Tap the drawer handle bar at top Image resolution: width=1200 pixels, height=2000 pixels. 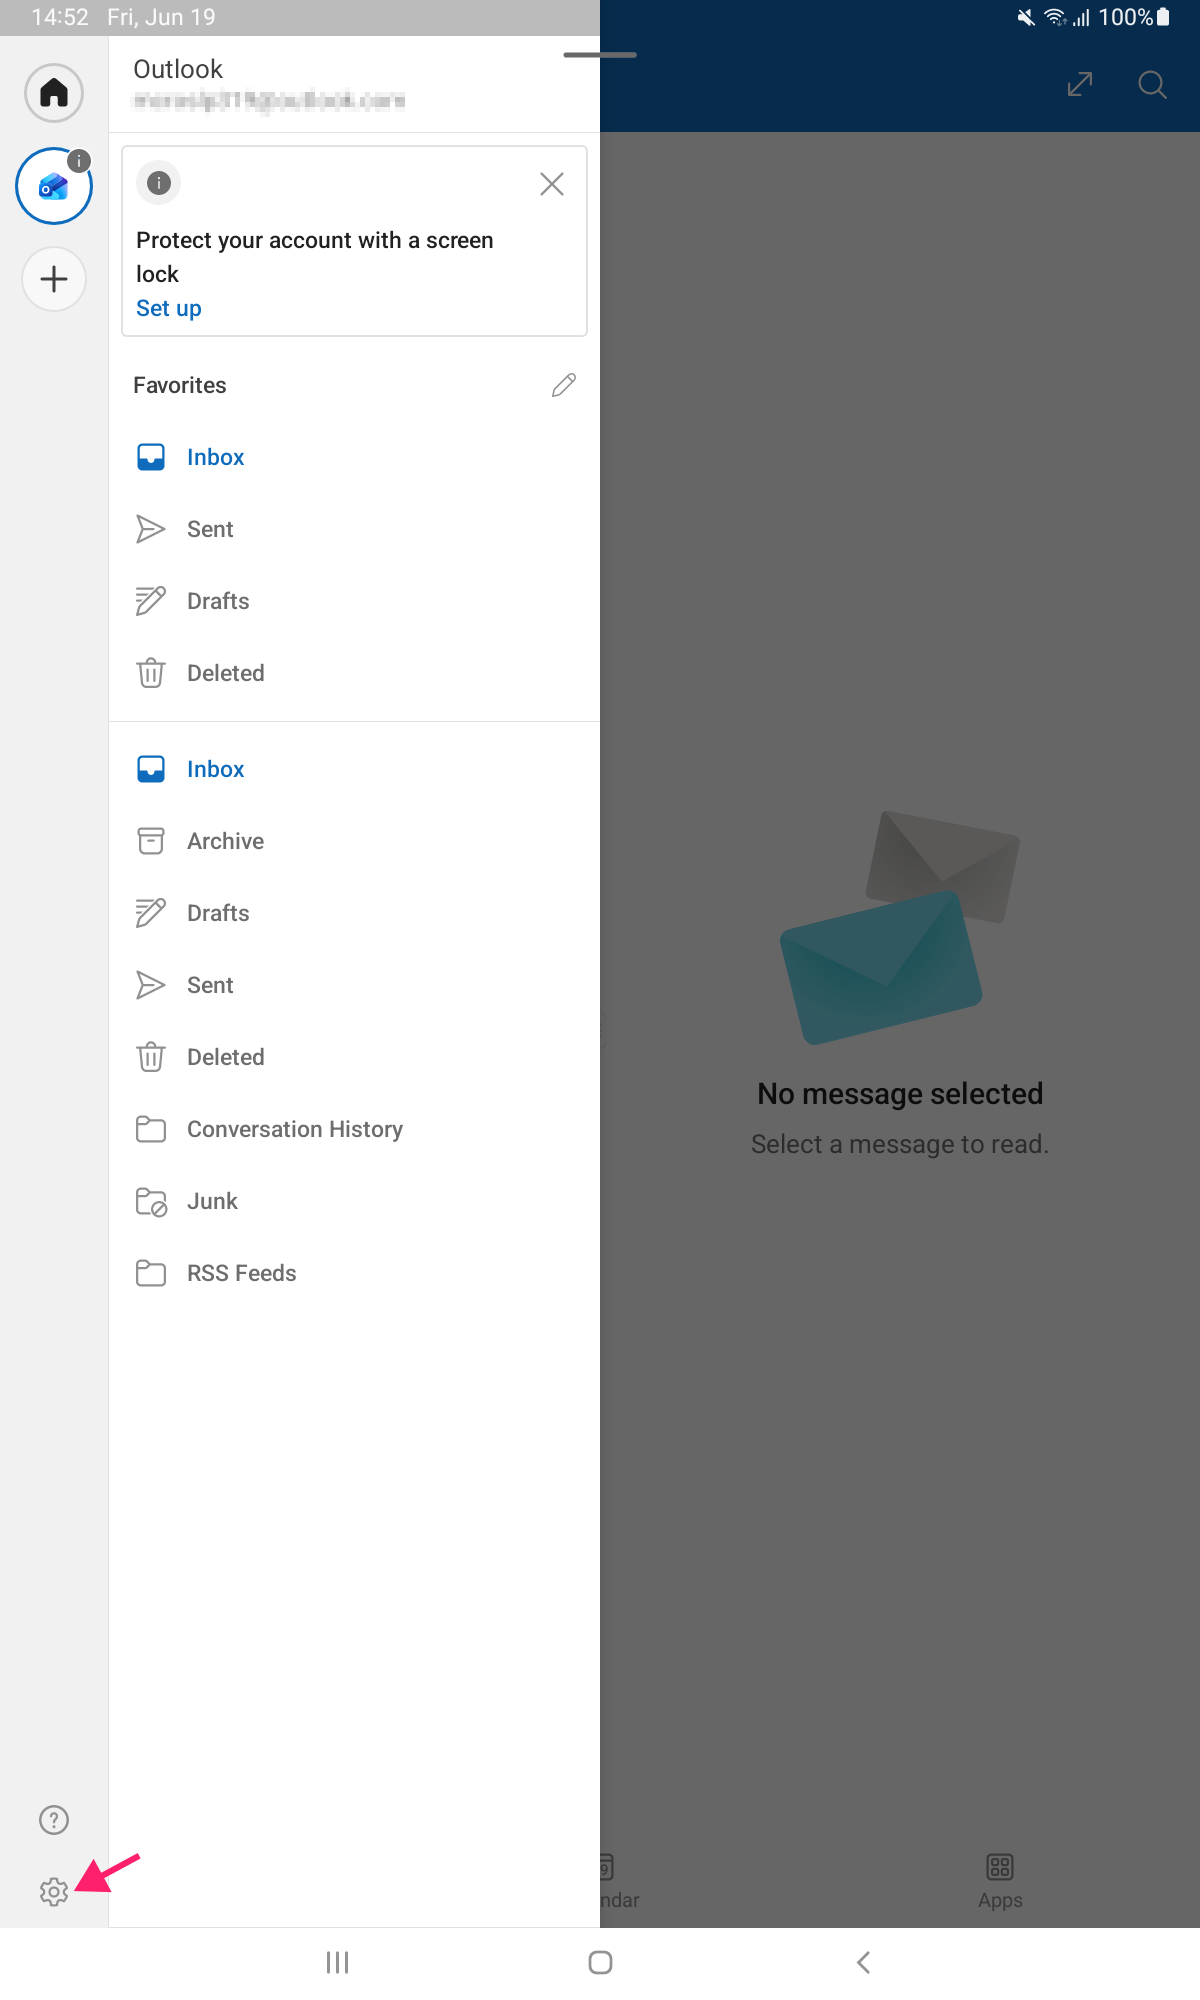click(600, 54)
